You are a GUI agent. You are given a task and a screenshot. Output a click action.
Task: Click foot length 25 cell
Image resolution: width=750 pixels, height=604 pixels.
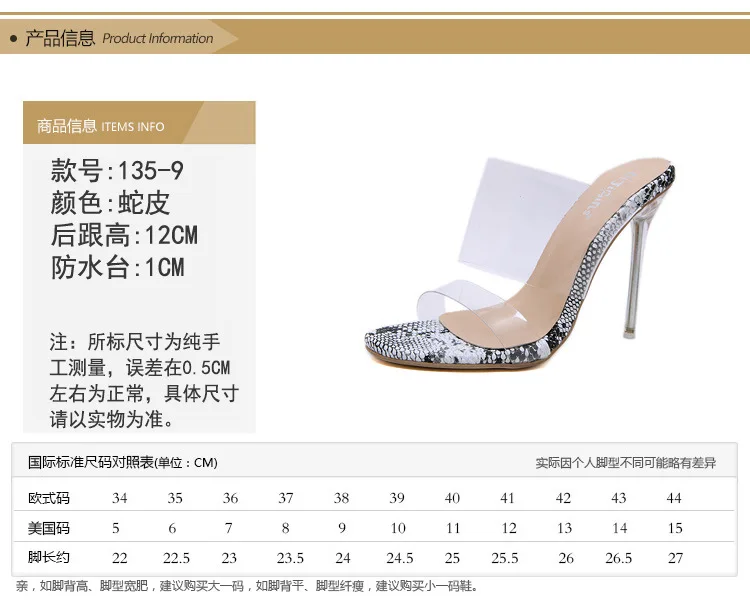pyautogui.click(x=452, y=558)
